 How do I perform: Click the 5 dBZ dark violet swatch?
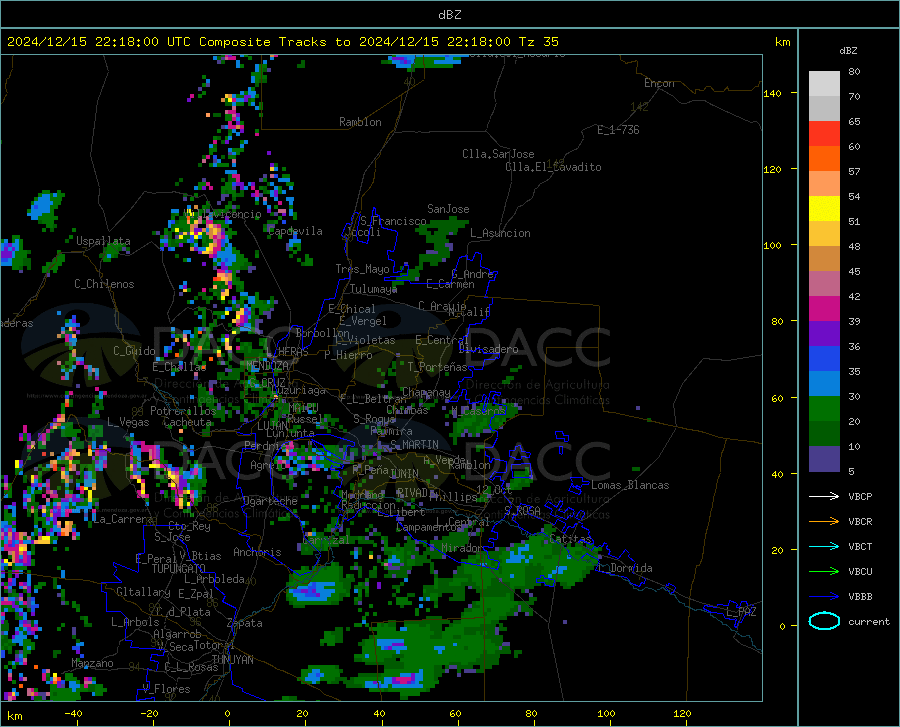pos(824,459)
